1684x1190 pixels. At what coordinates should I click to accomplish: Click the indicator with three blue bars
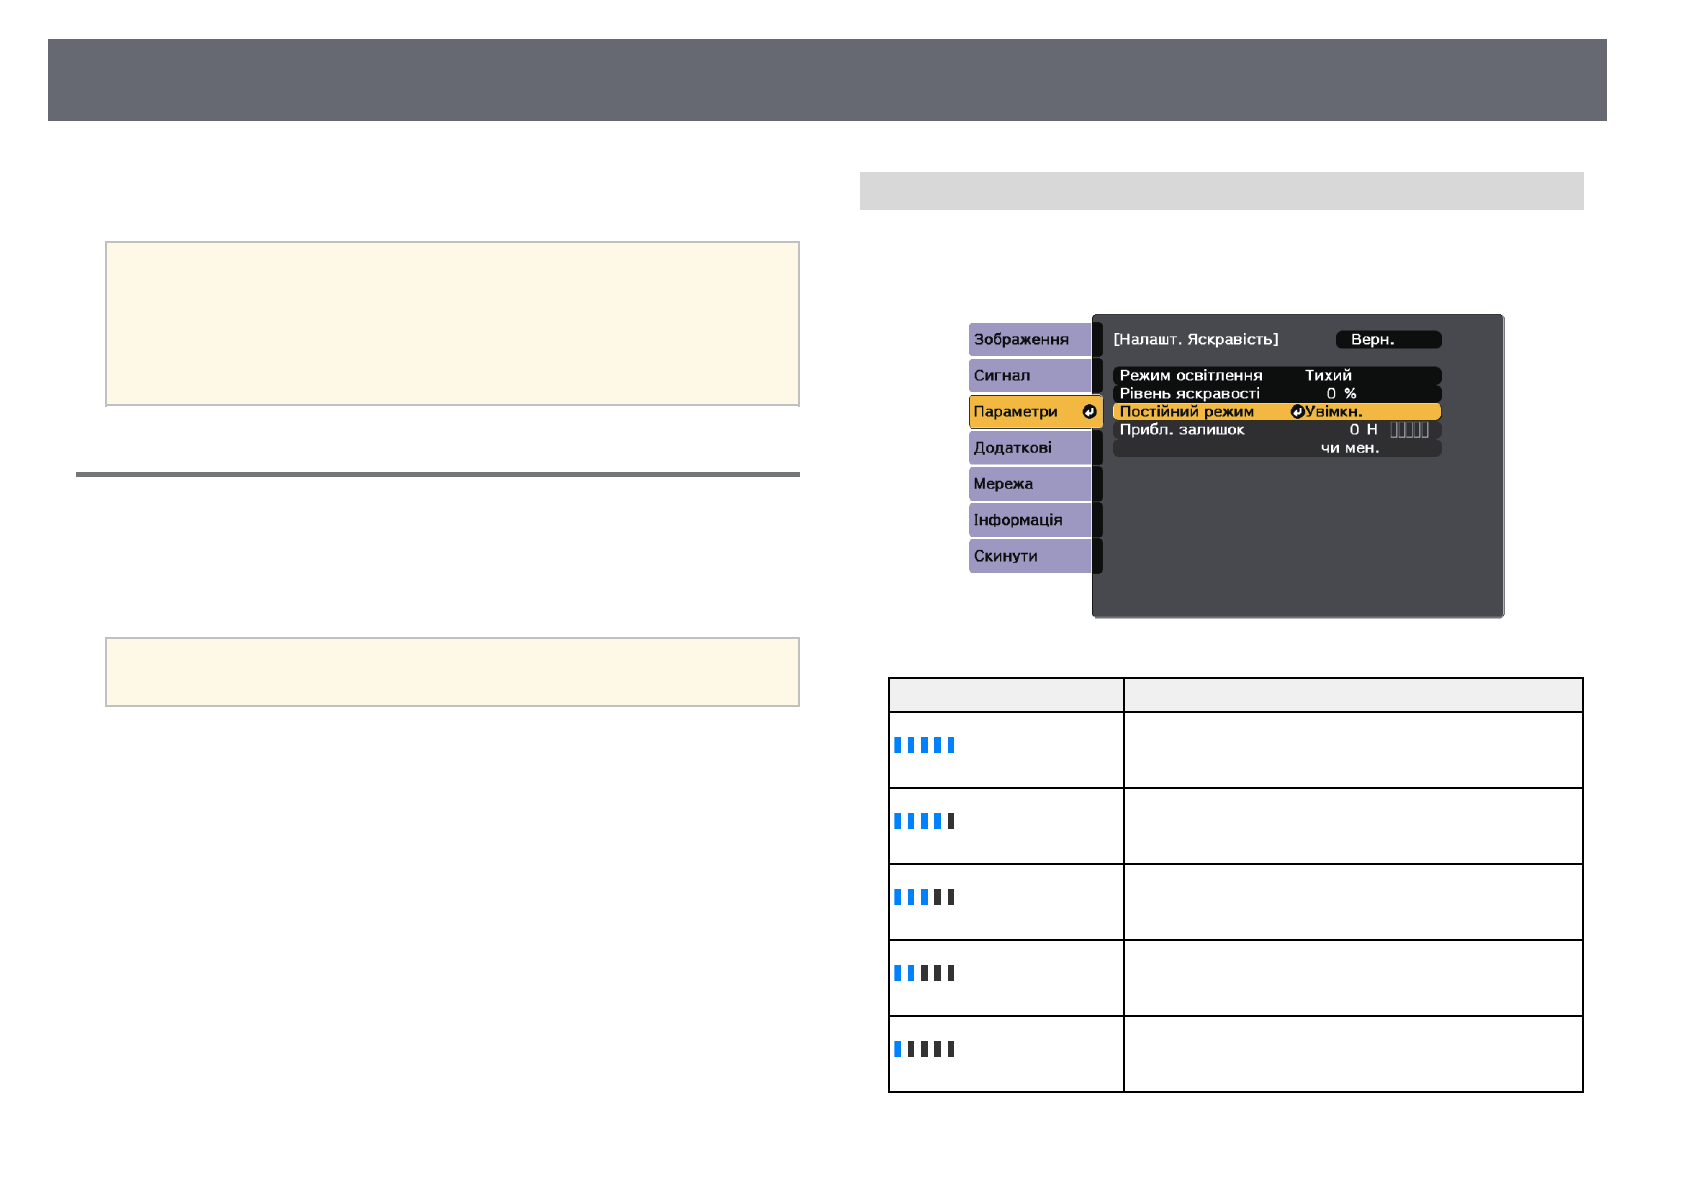(924, 897)
